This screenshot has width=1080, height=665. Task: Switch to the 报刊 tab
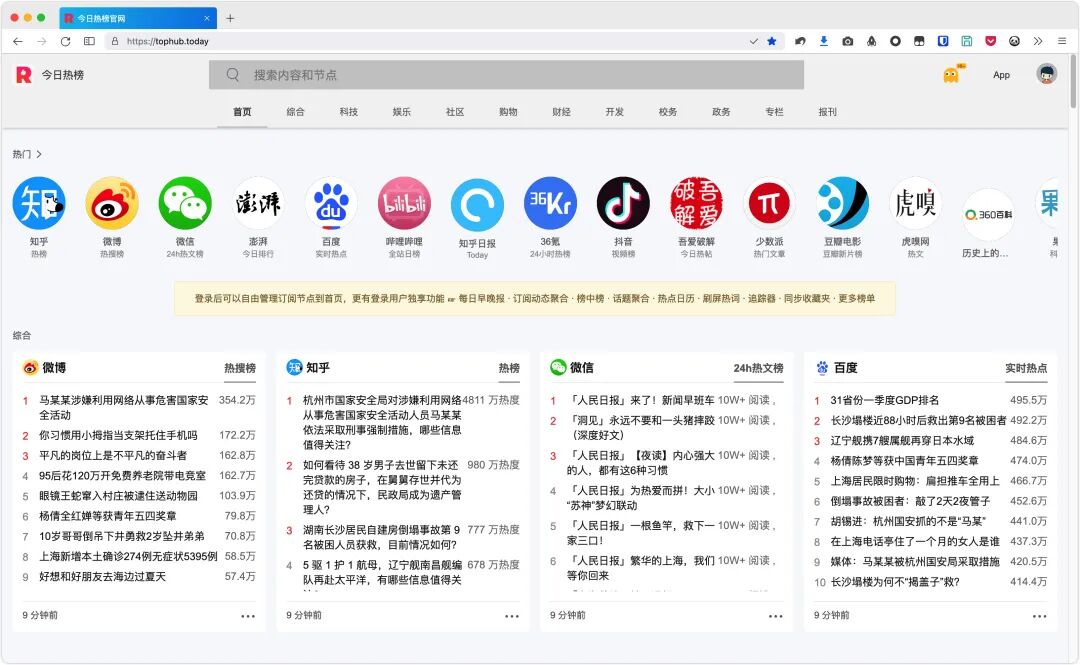pos(827,112)
